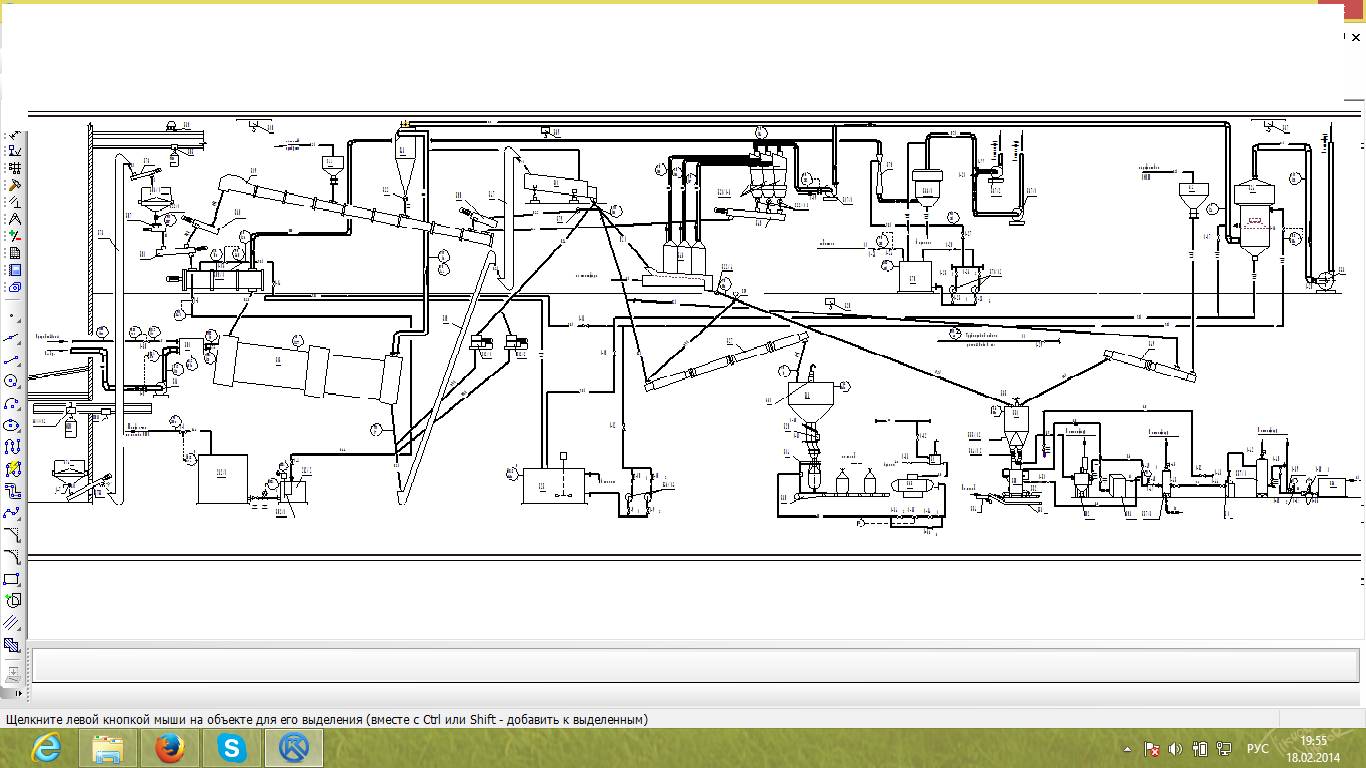
Task: Open File Explorer from the taskbar
Action: point(108,748)
